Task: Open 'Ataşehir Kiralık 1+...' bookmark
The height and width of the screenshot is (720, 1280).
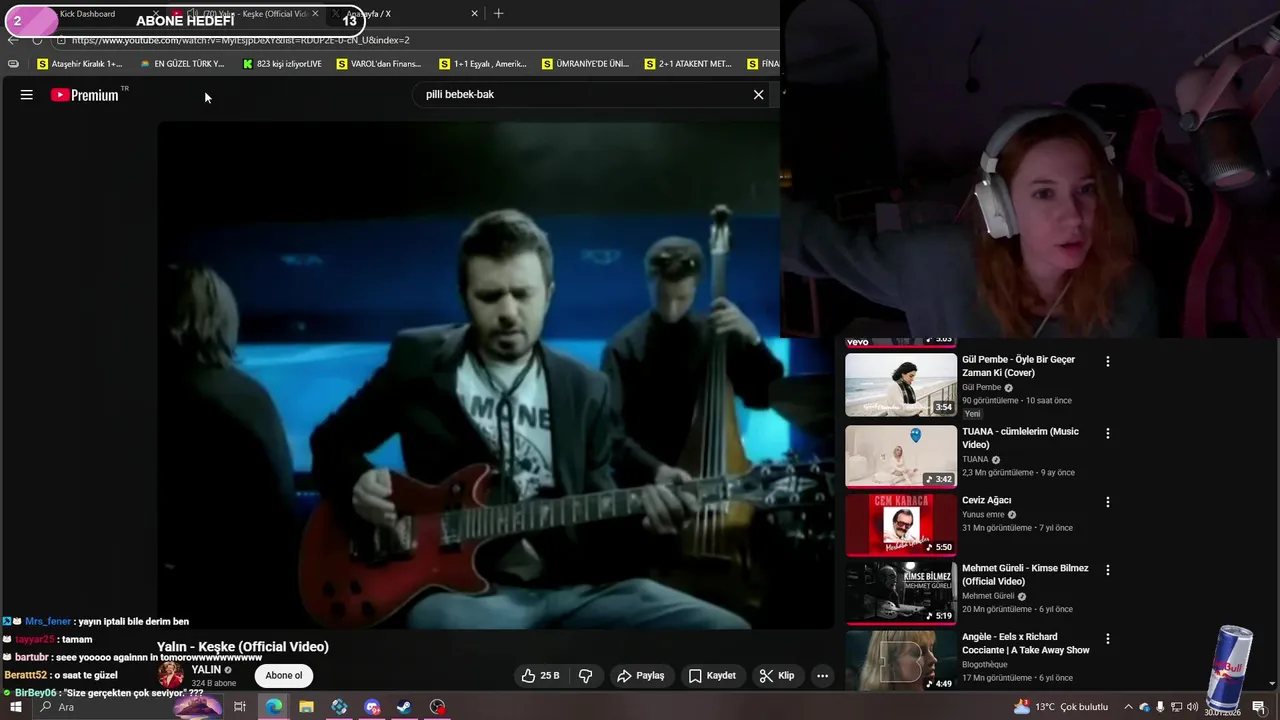Action: click(79, 64)
